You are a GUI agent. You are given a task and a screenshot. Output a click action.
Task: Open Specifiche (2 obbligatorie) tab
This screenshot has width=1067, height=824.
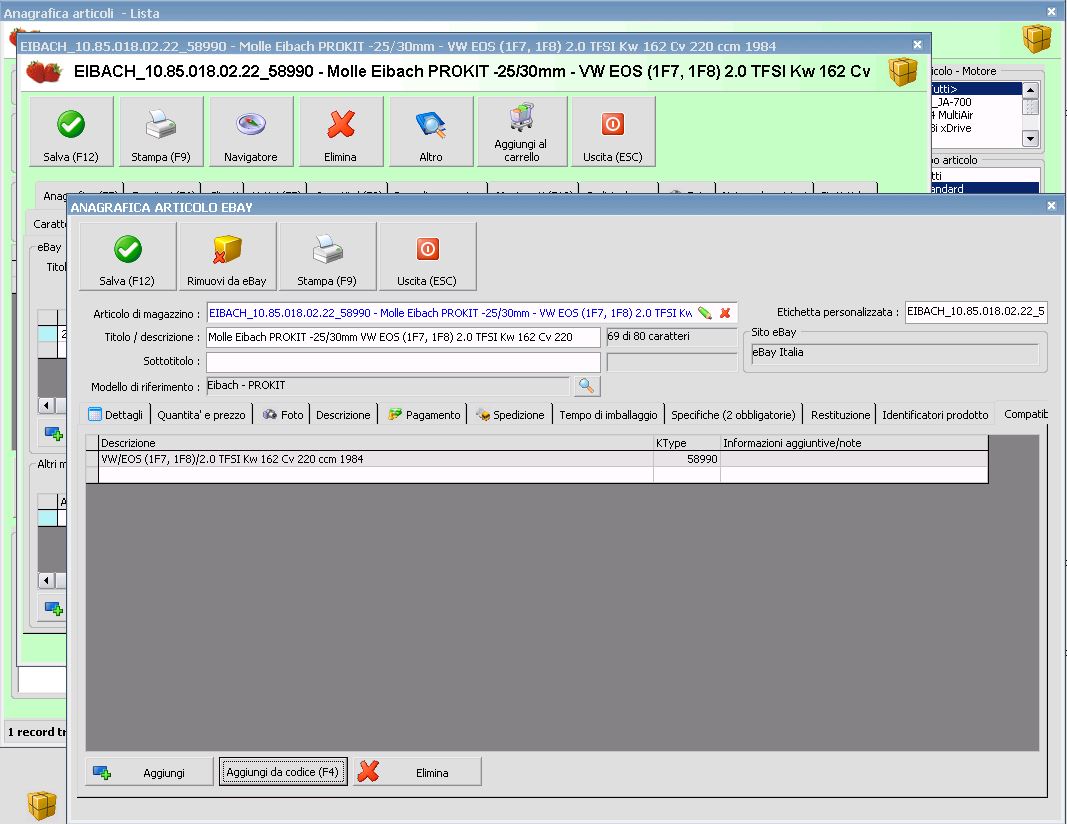[733, 414]
